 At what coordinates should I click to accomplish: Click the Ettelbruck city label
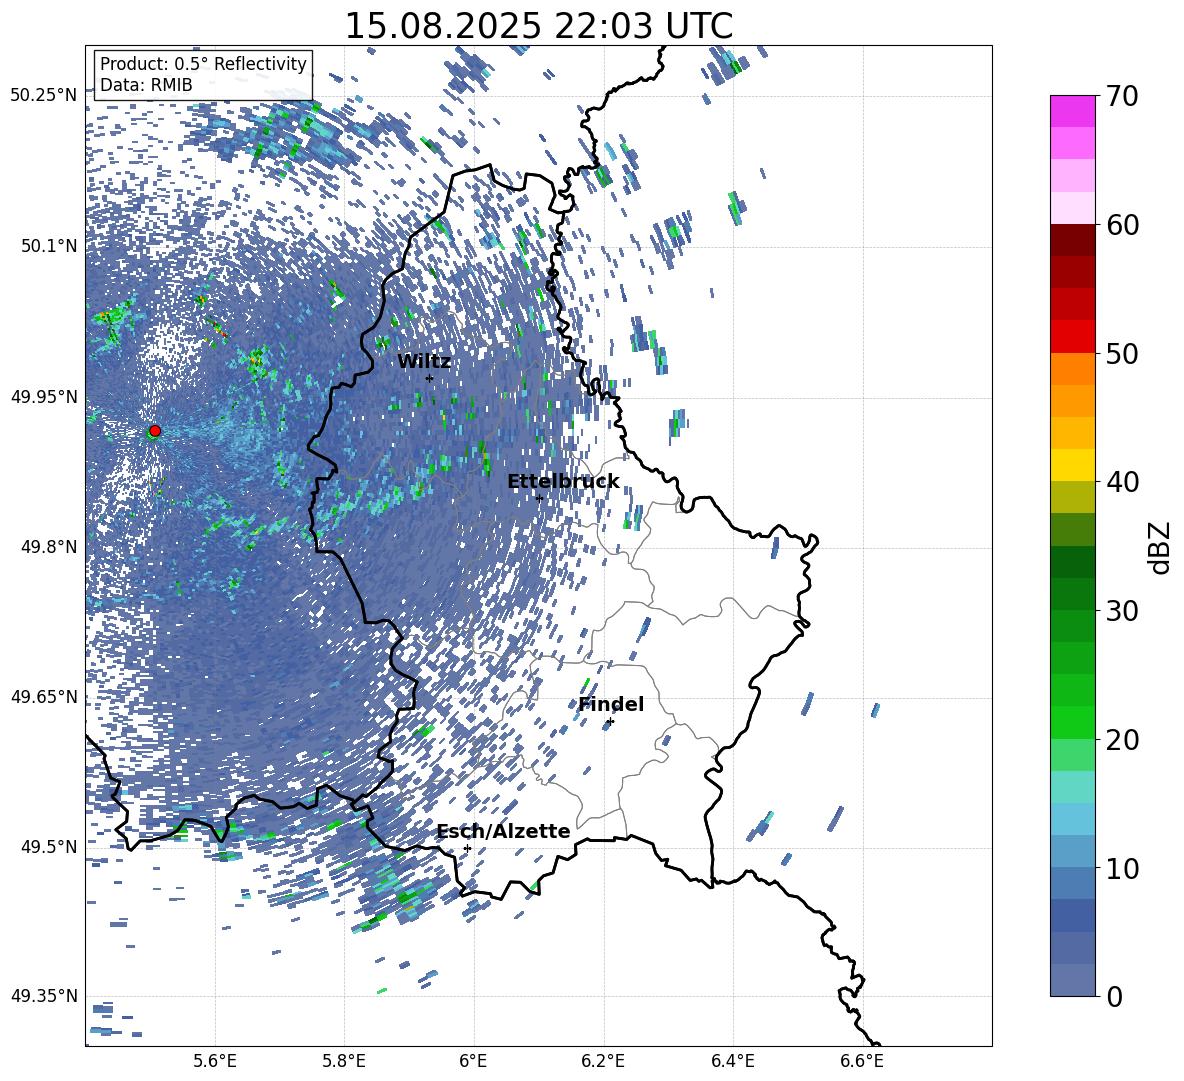[563, 482]
